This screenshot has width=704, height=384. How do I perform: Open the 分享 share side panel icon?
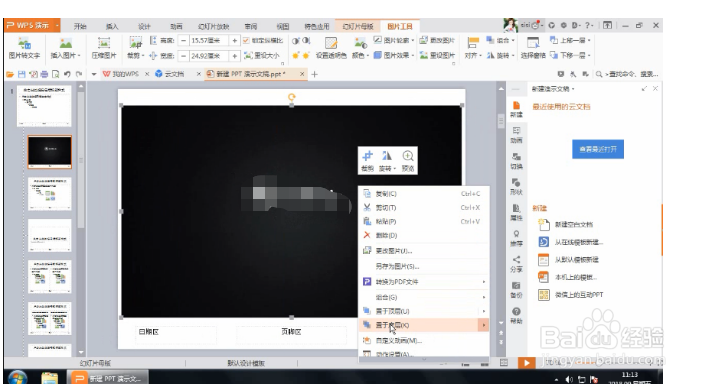click(x=516, y=264)
